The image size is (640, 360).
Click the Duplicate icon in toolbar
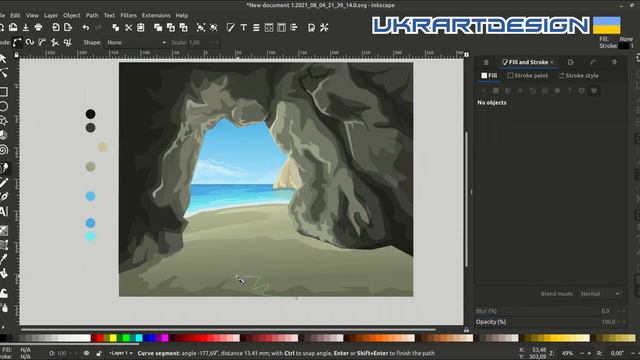(158, 27)
